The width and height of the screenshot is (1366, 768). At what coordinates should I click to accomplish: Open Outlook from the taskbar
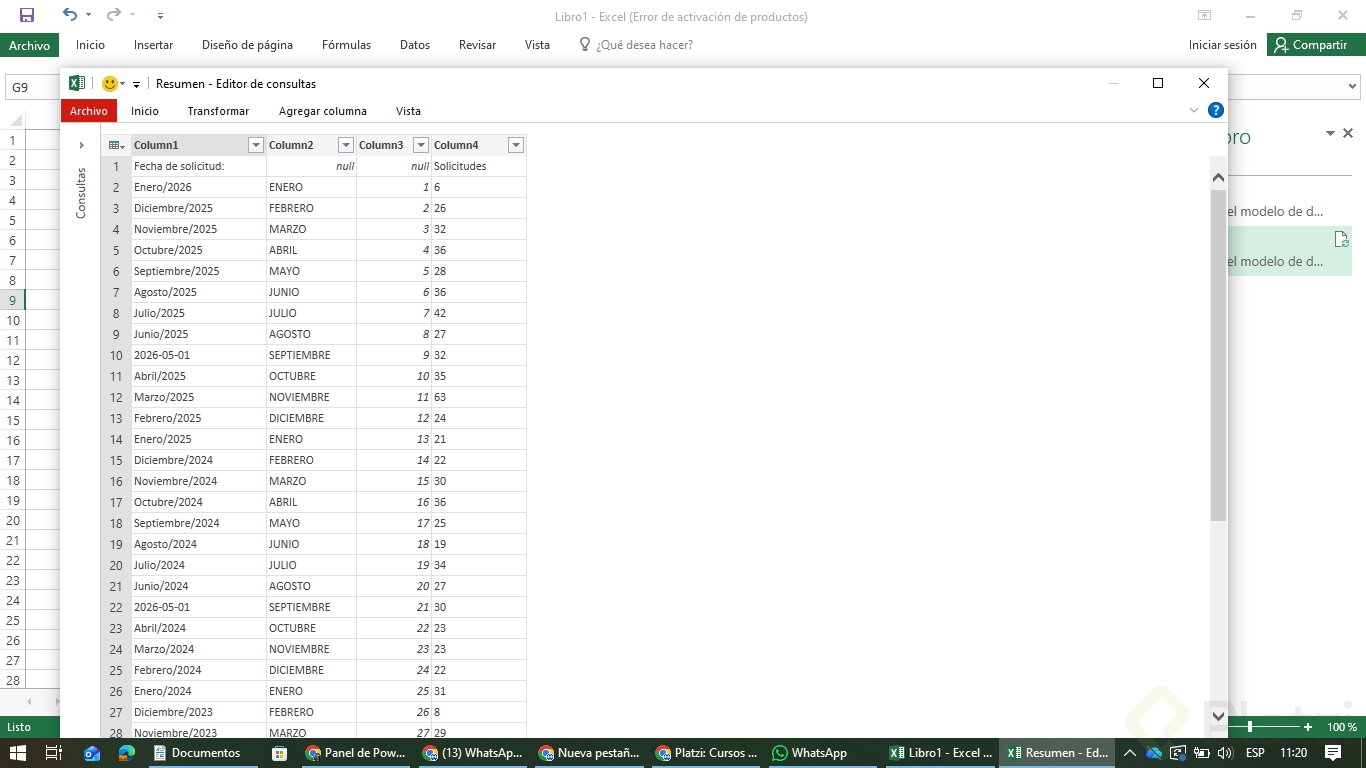[x=92, y=753]
